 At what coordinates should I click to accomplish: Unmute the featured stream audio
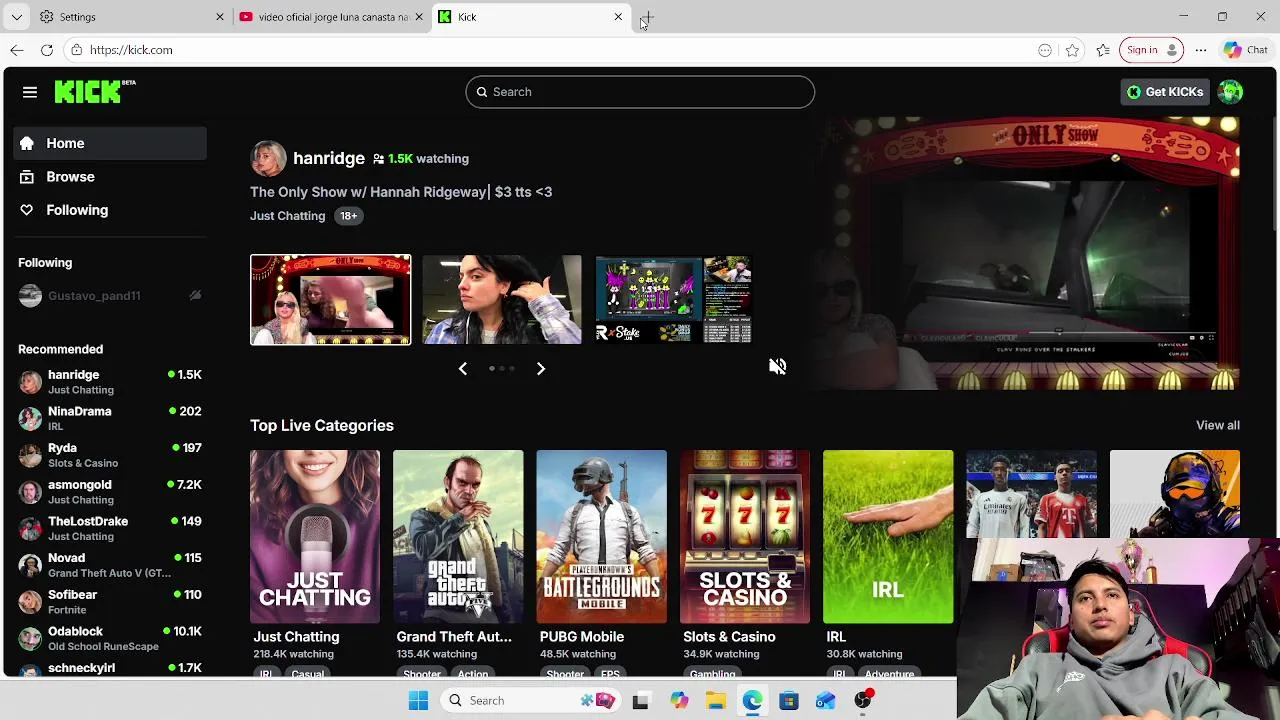(x=777, y=366)
